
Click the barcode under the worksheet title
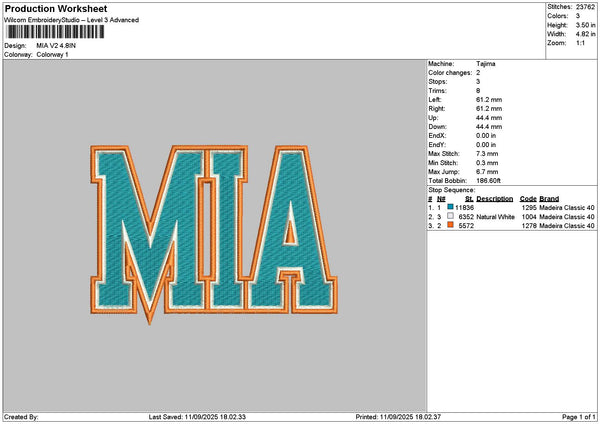[x=55, y=32]
